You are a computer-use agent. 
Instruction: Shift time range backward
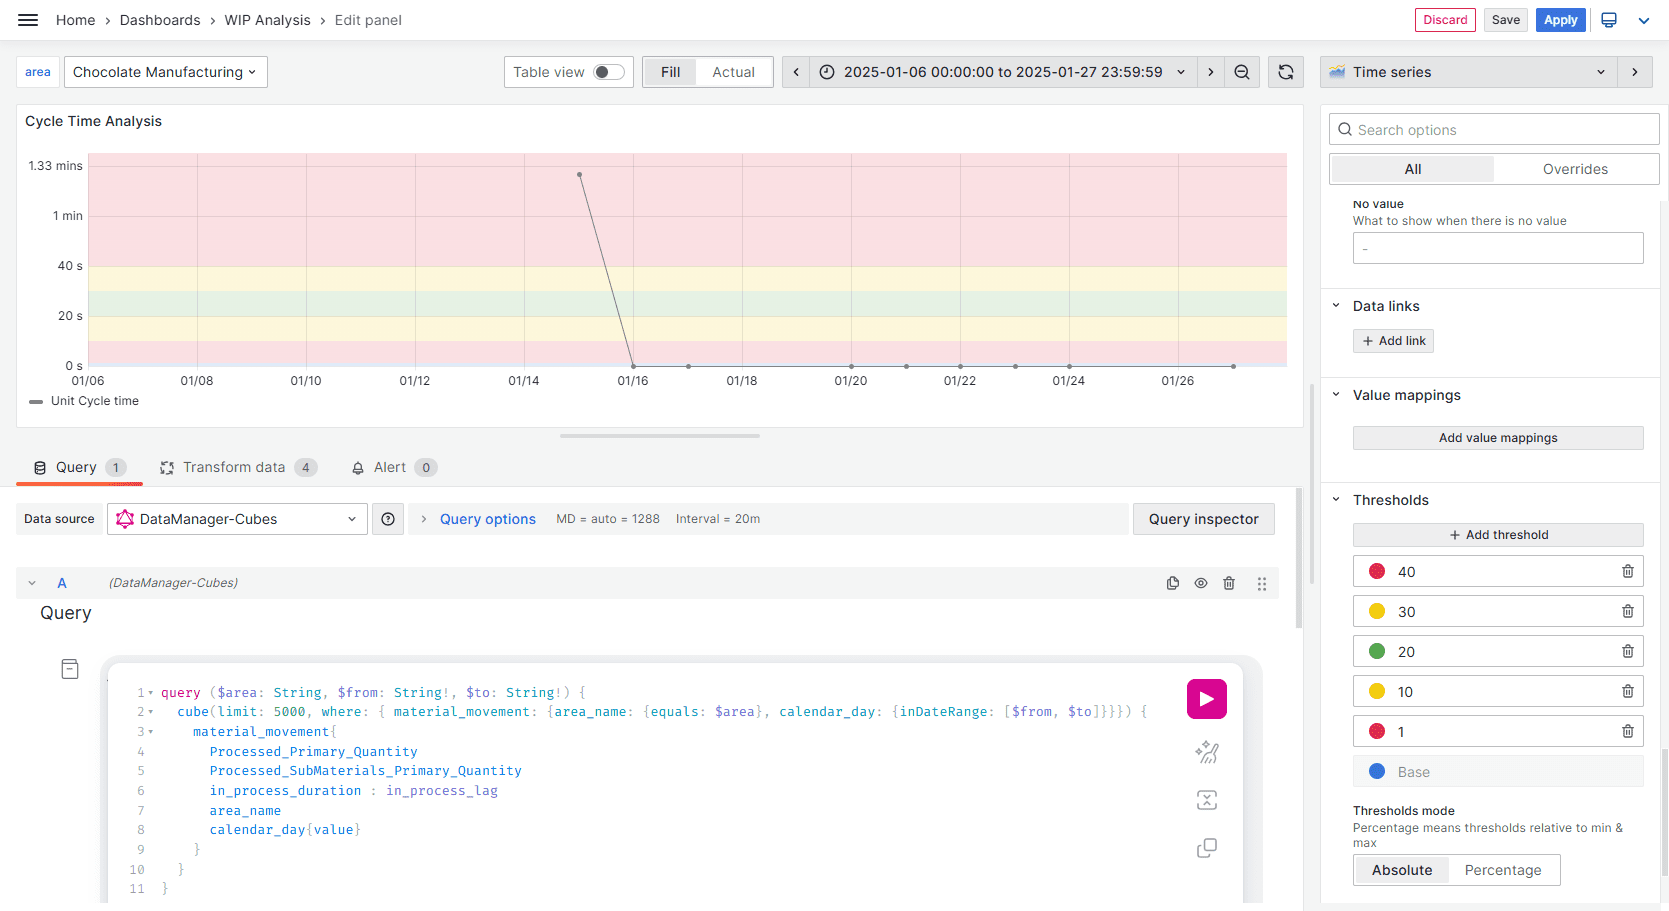(x=796, y=72)
